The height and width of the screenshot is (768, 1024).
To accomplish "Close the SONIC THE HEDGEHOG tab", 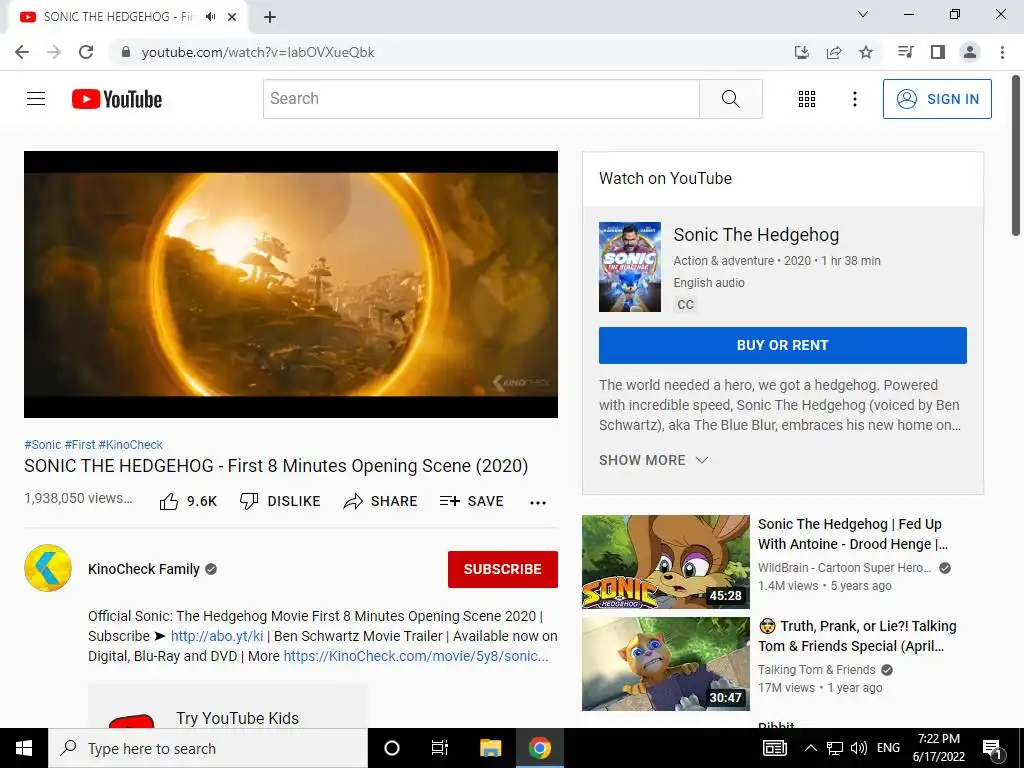I will [232, 17].
